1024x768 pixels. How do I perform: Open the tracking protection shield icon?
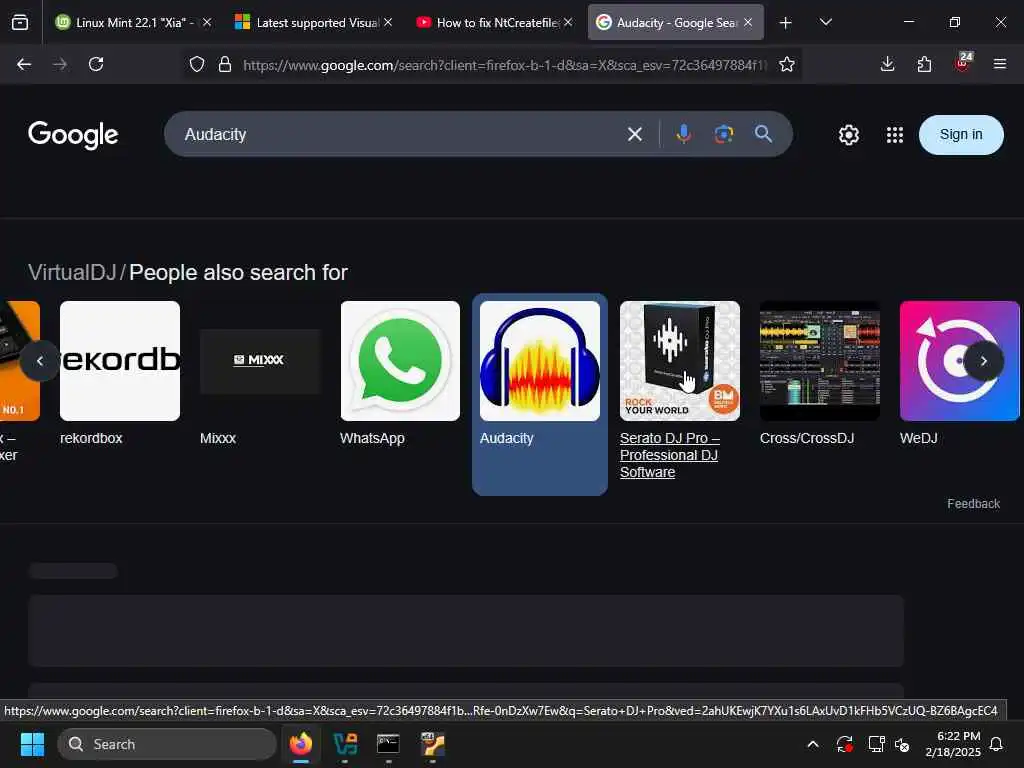[197, 64]
